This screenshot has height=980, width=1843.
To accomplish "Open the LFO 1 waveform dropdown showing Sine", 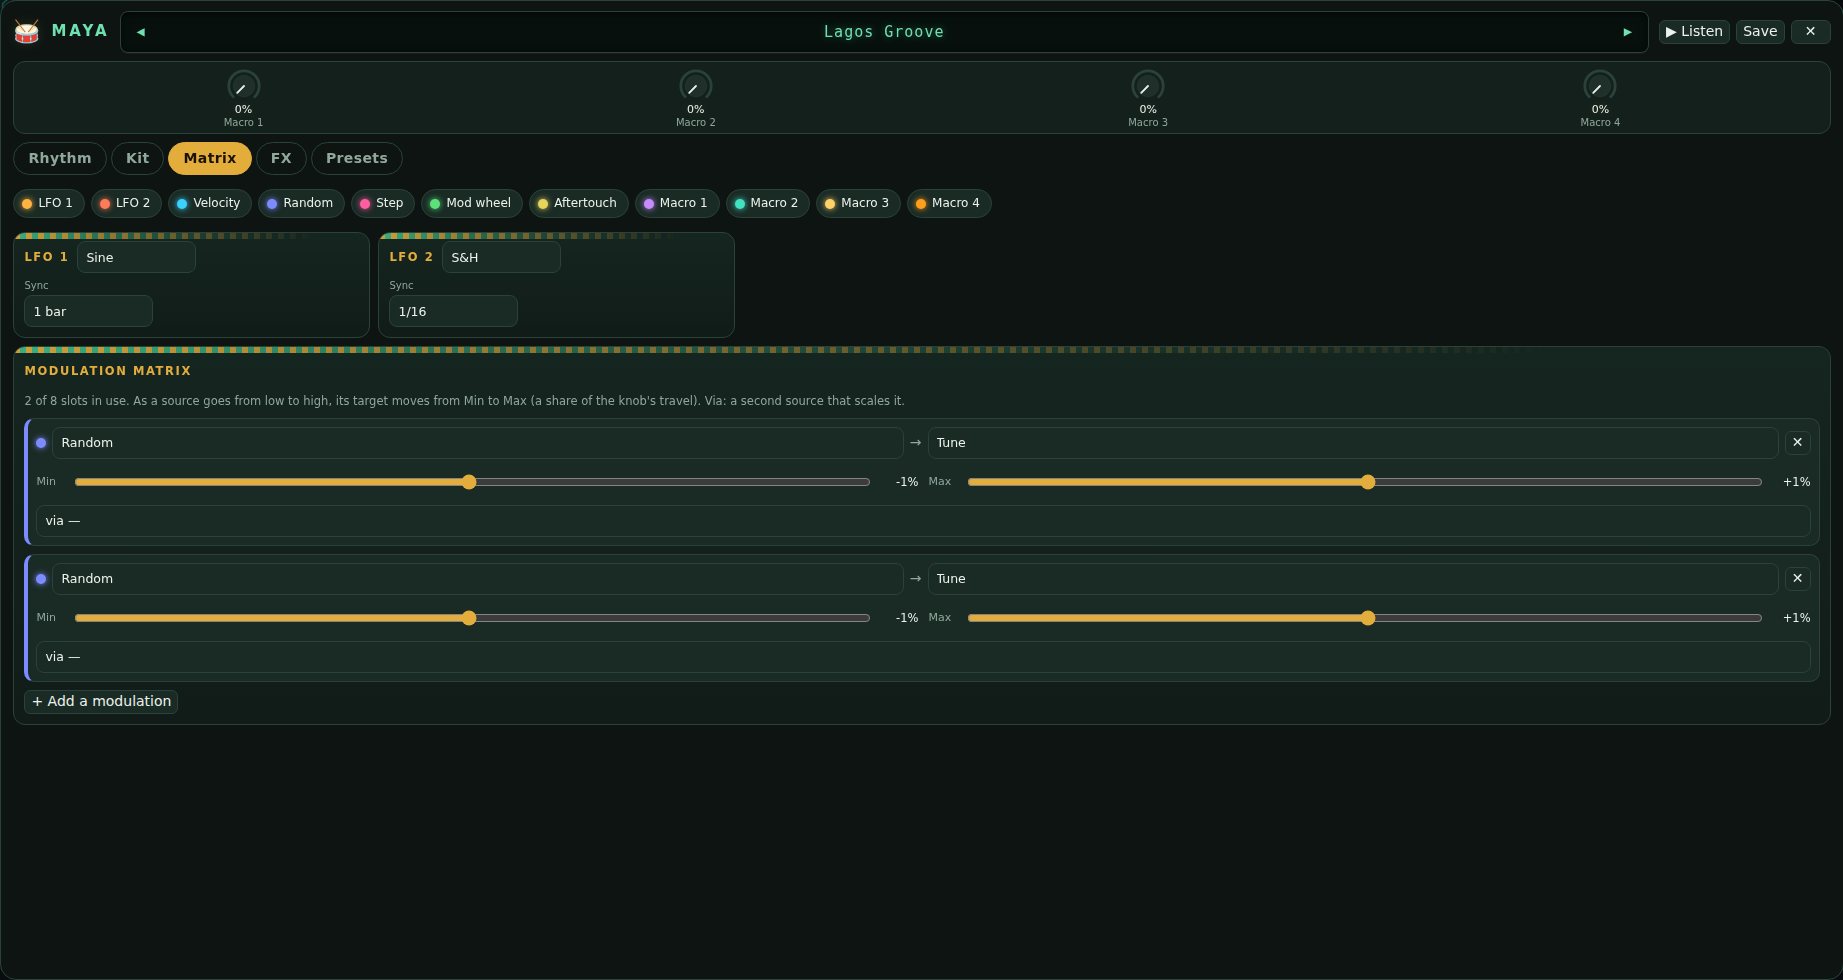I will click(x=136, y=257).
